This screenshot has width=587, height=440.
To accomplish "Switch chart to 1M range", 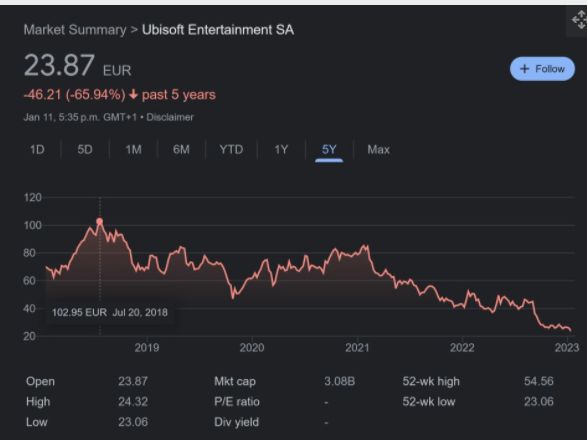I will (133, 150).
